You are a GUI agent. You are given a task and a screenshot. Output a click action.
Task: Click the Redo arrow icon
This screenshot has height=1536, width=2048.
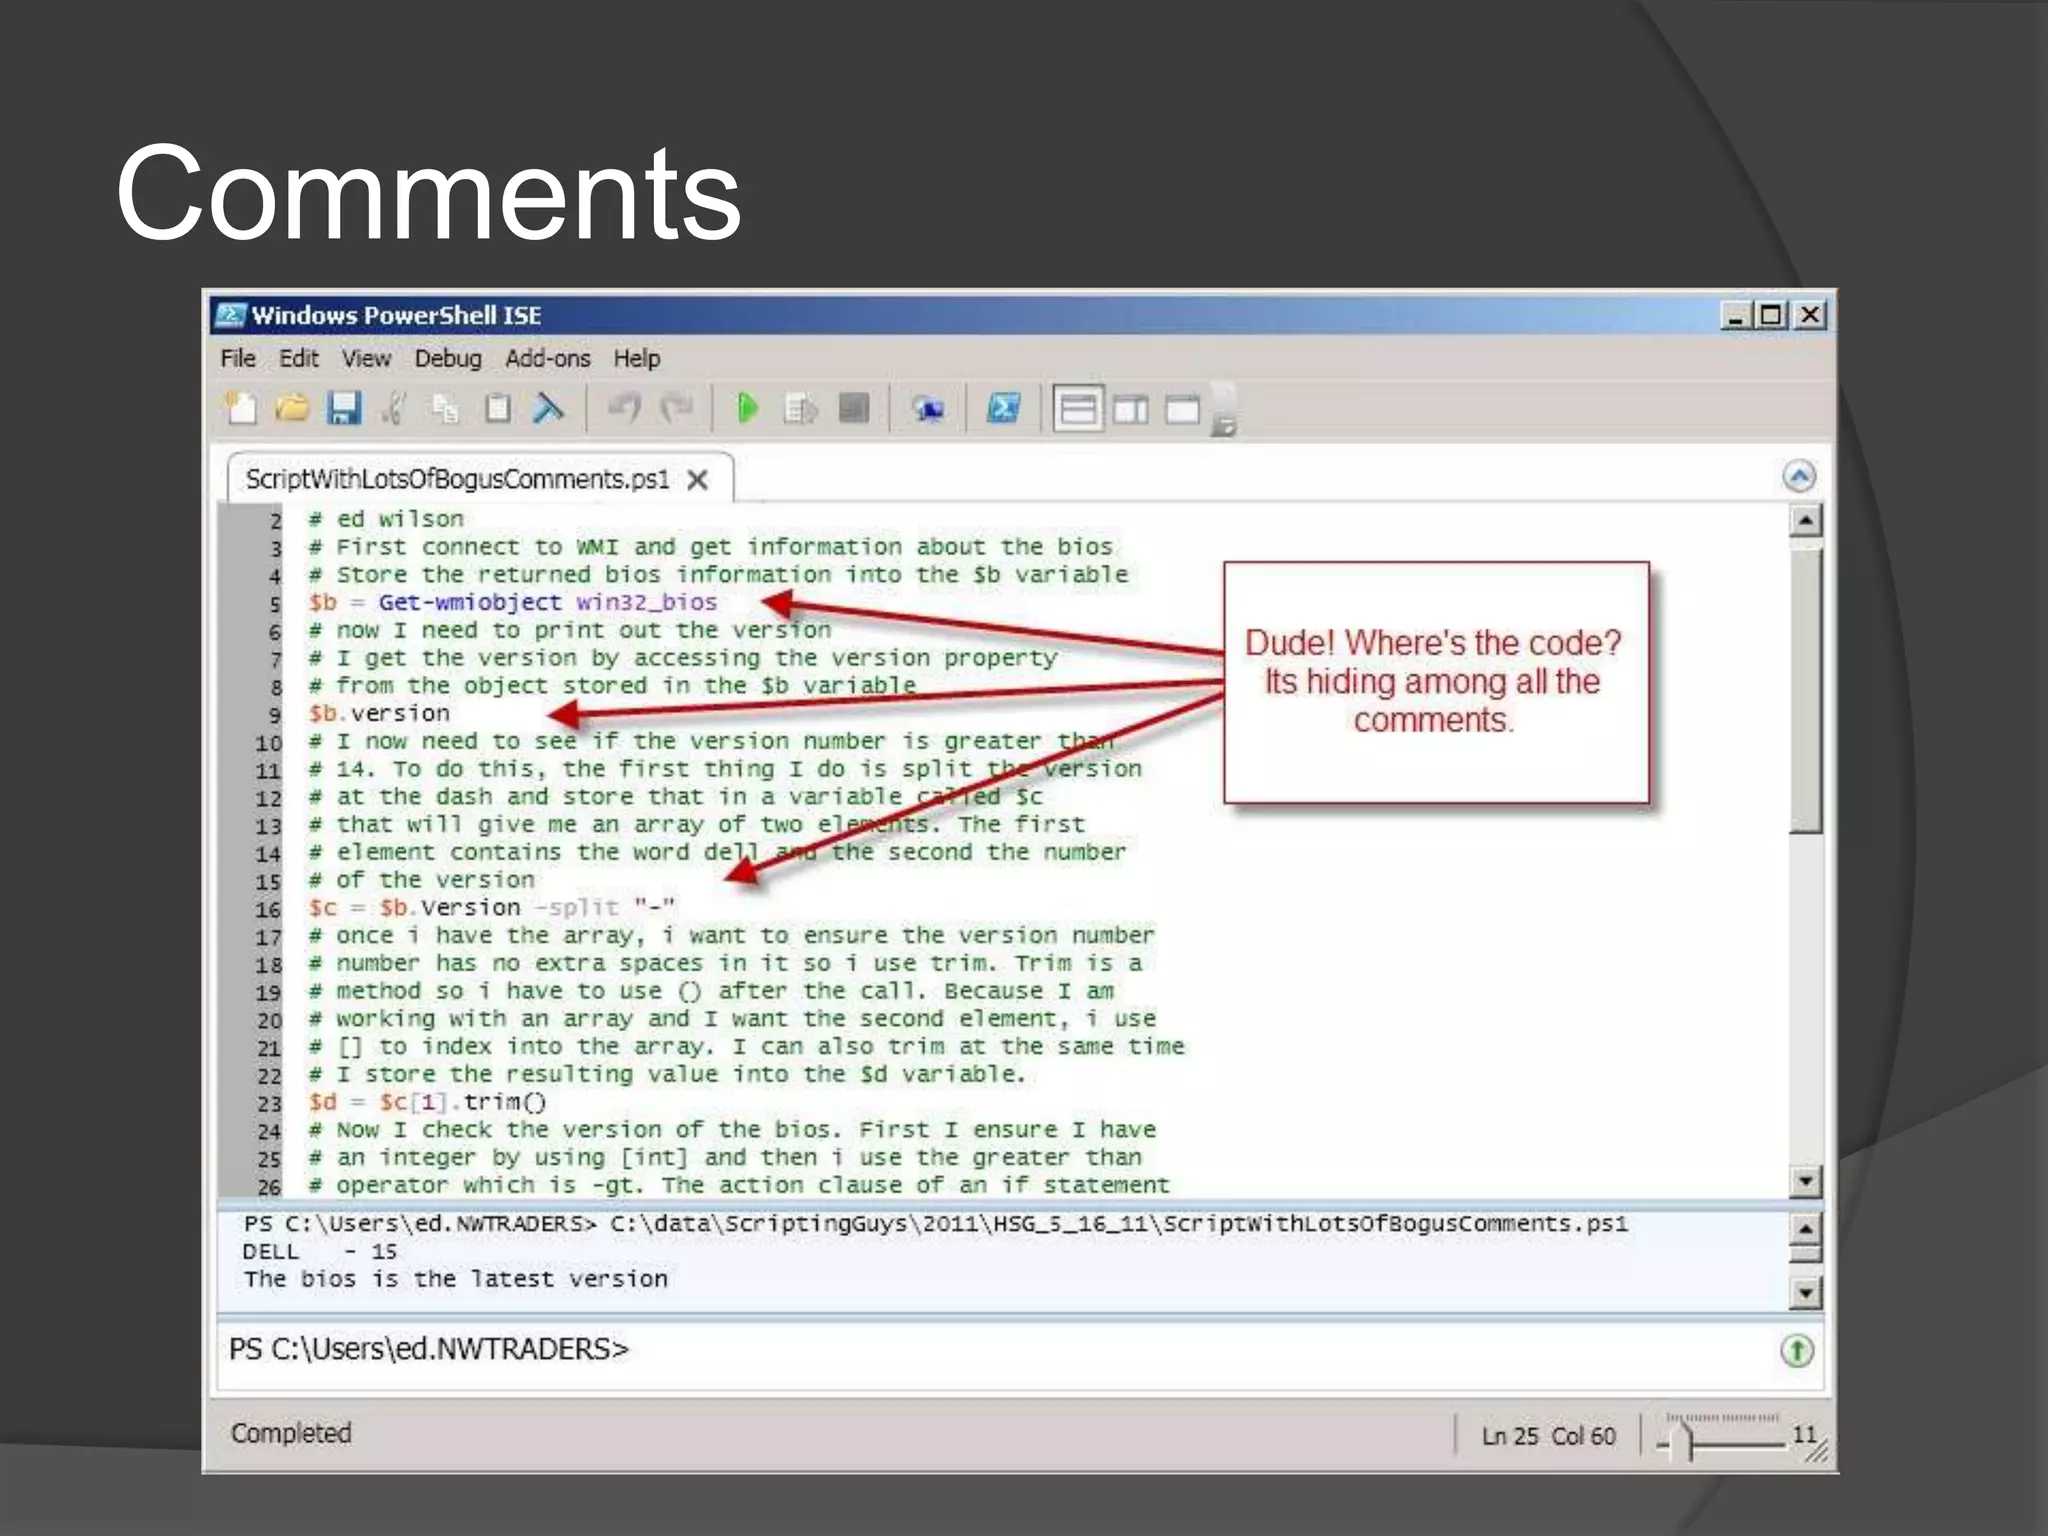pyautogui.click(x=677, y=409)
